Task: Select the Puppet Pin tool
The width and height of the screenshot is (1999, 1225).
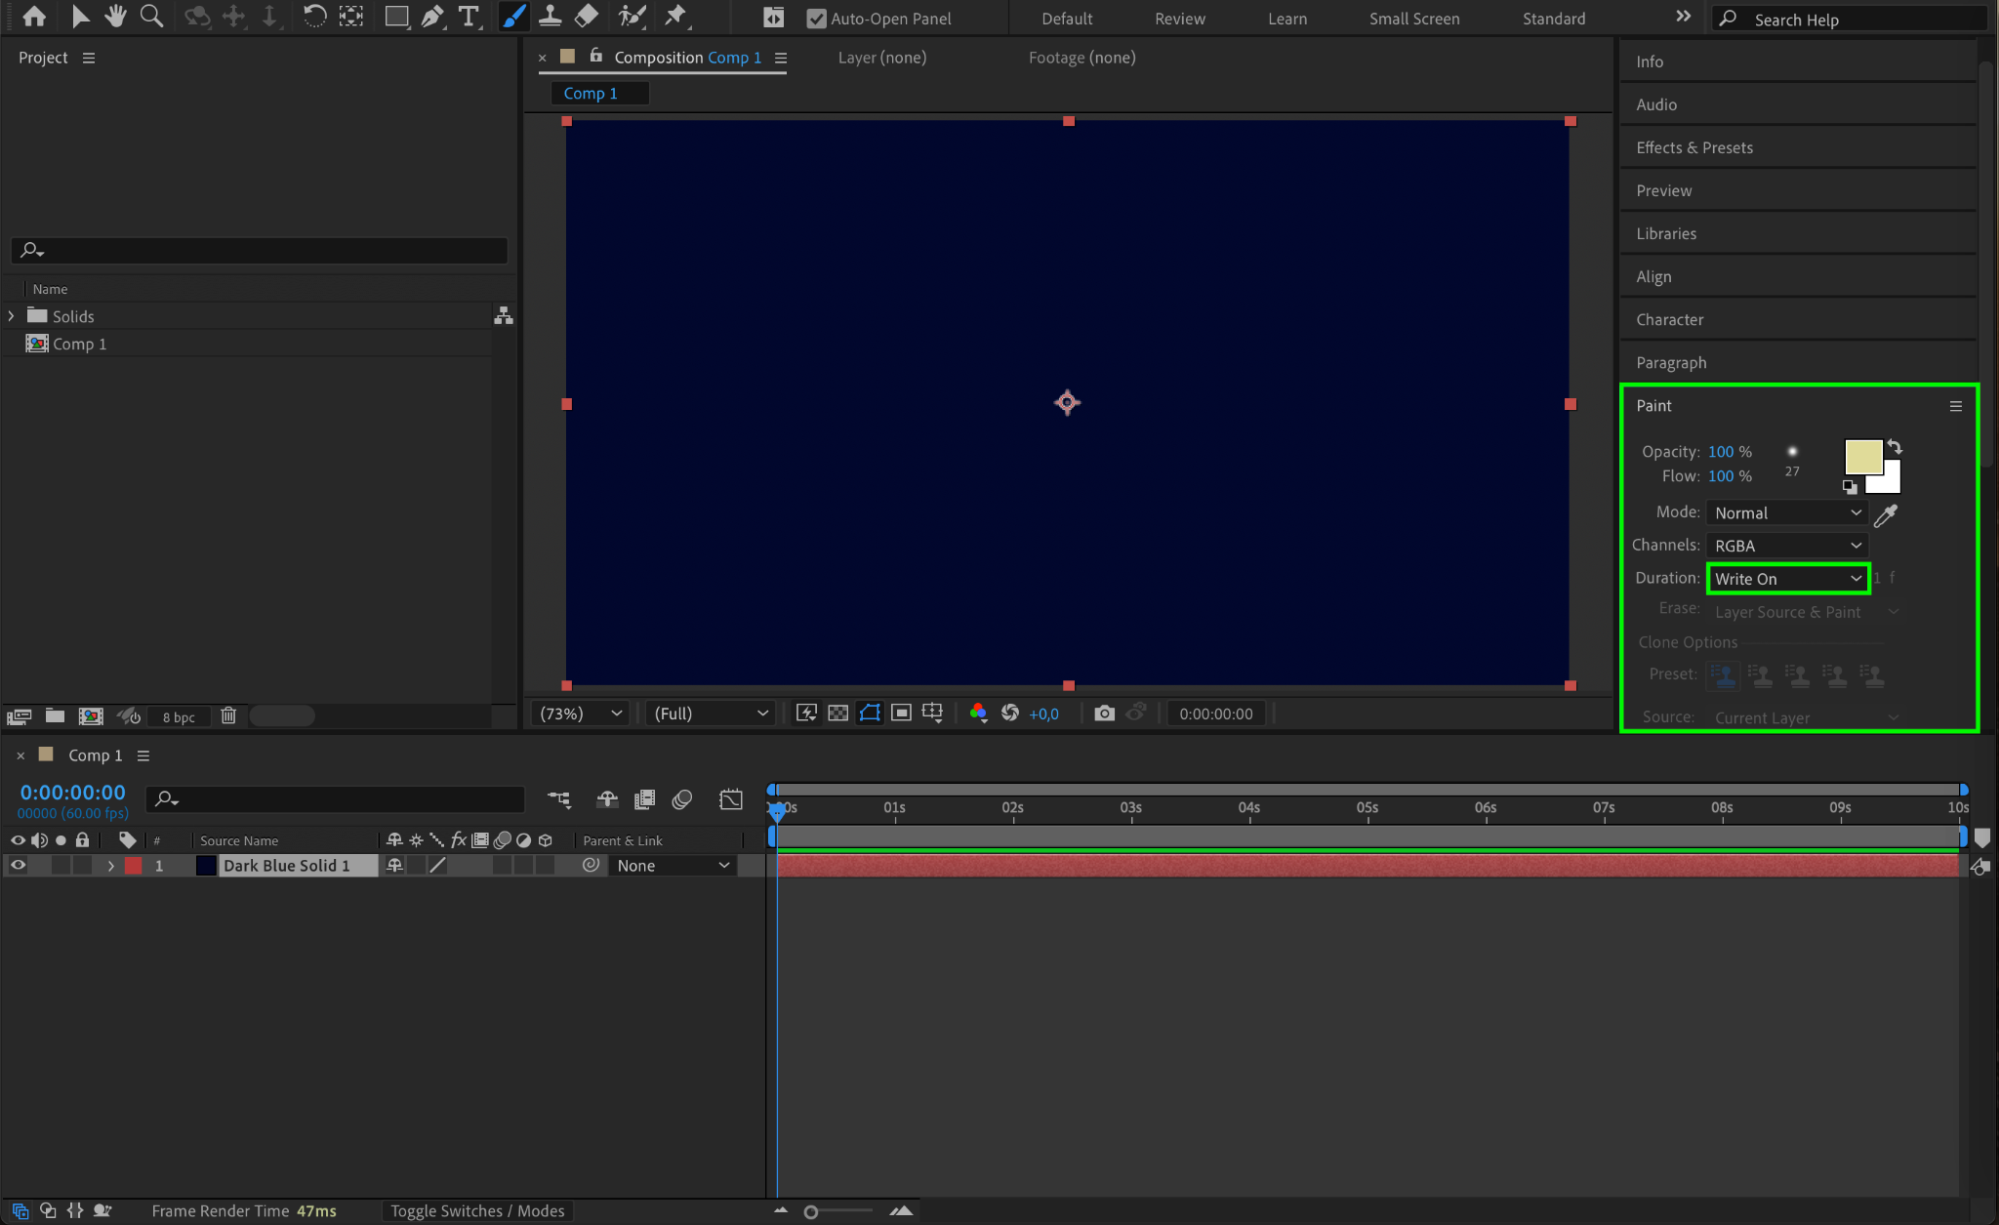Action: click(x=676, y=16)
